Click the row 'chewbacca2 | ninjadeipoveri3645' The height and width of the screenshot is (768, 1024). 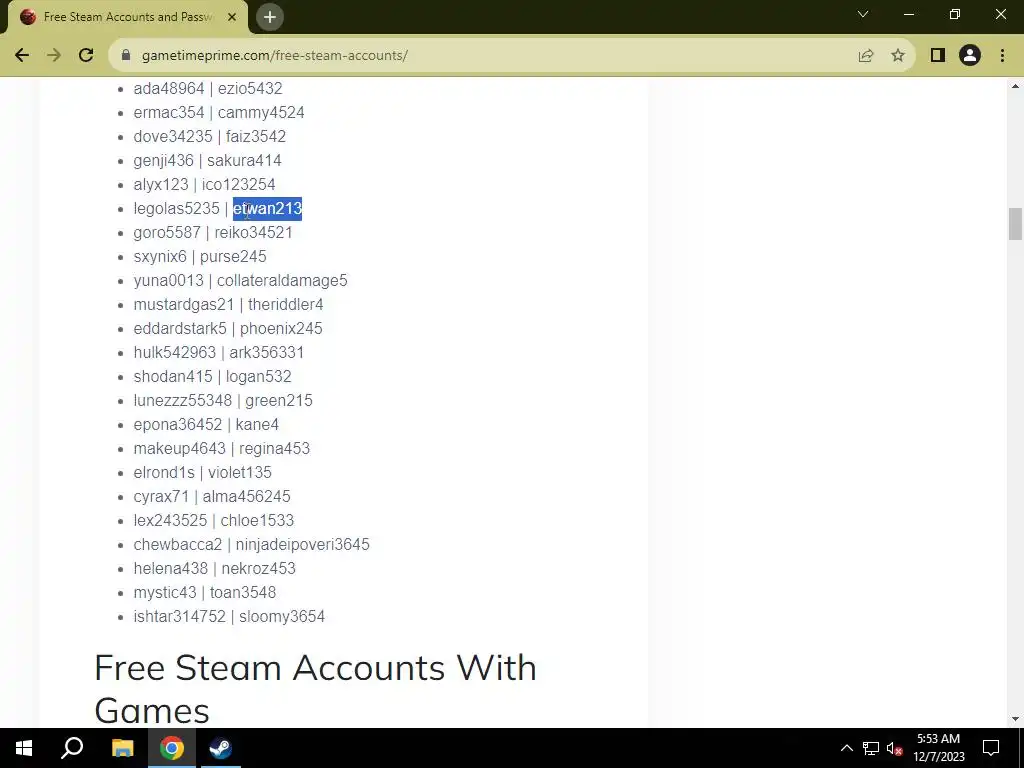251,545
